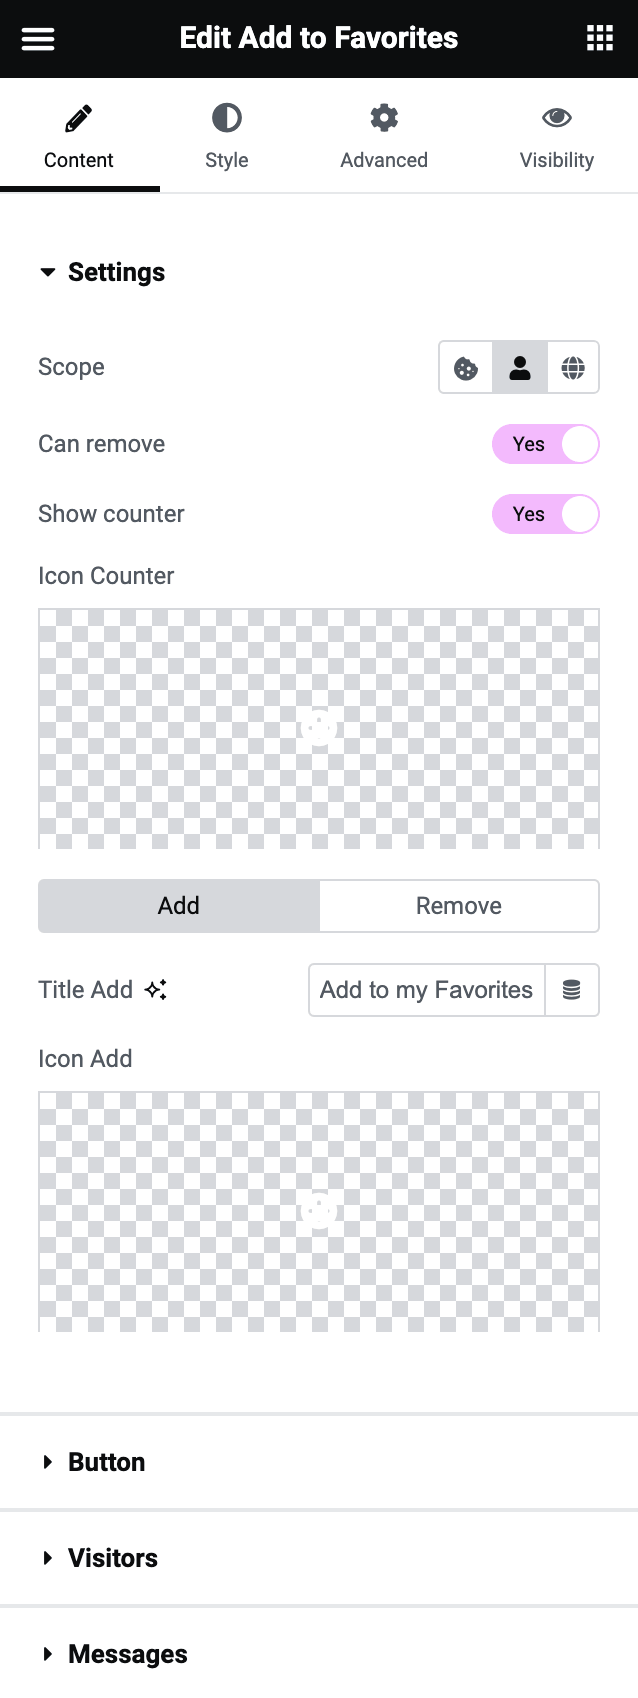Select cookie scope option

tap(466, 367)
